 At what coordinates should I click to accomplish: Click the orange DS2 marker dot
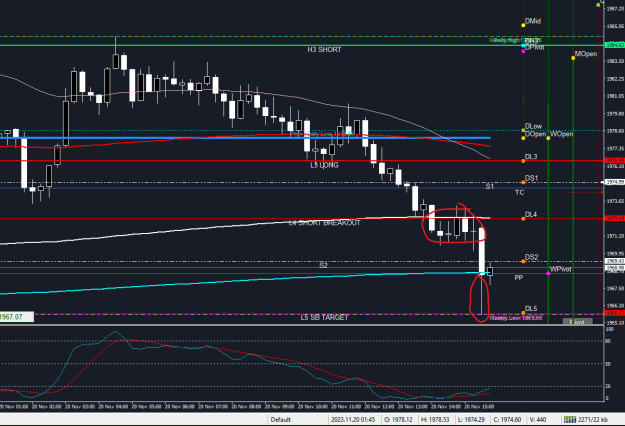[x=523, y=261]
